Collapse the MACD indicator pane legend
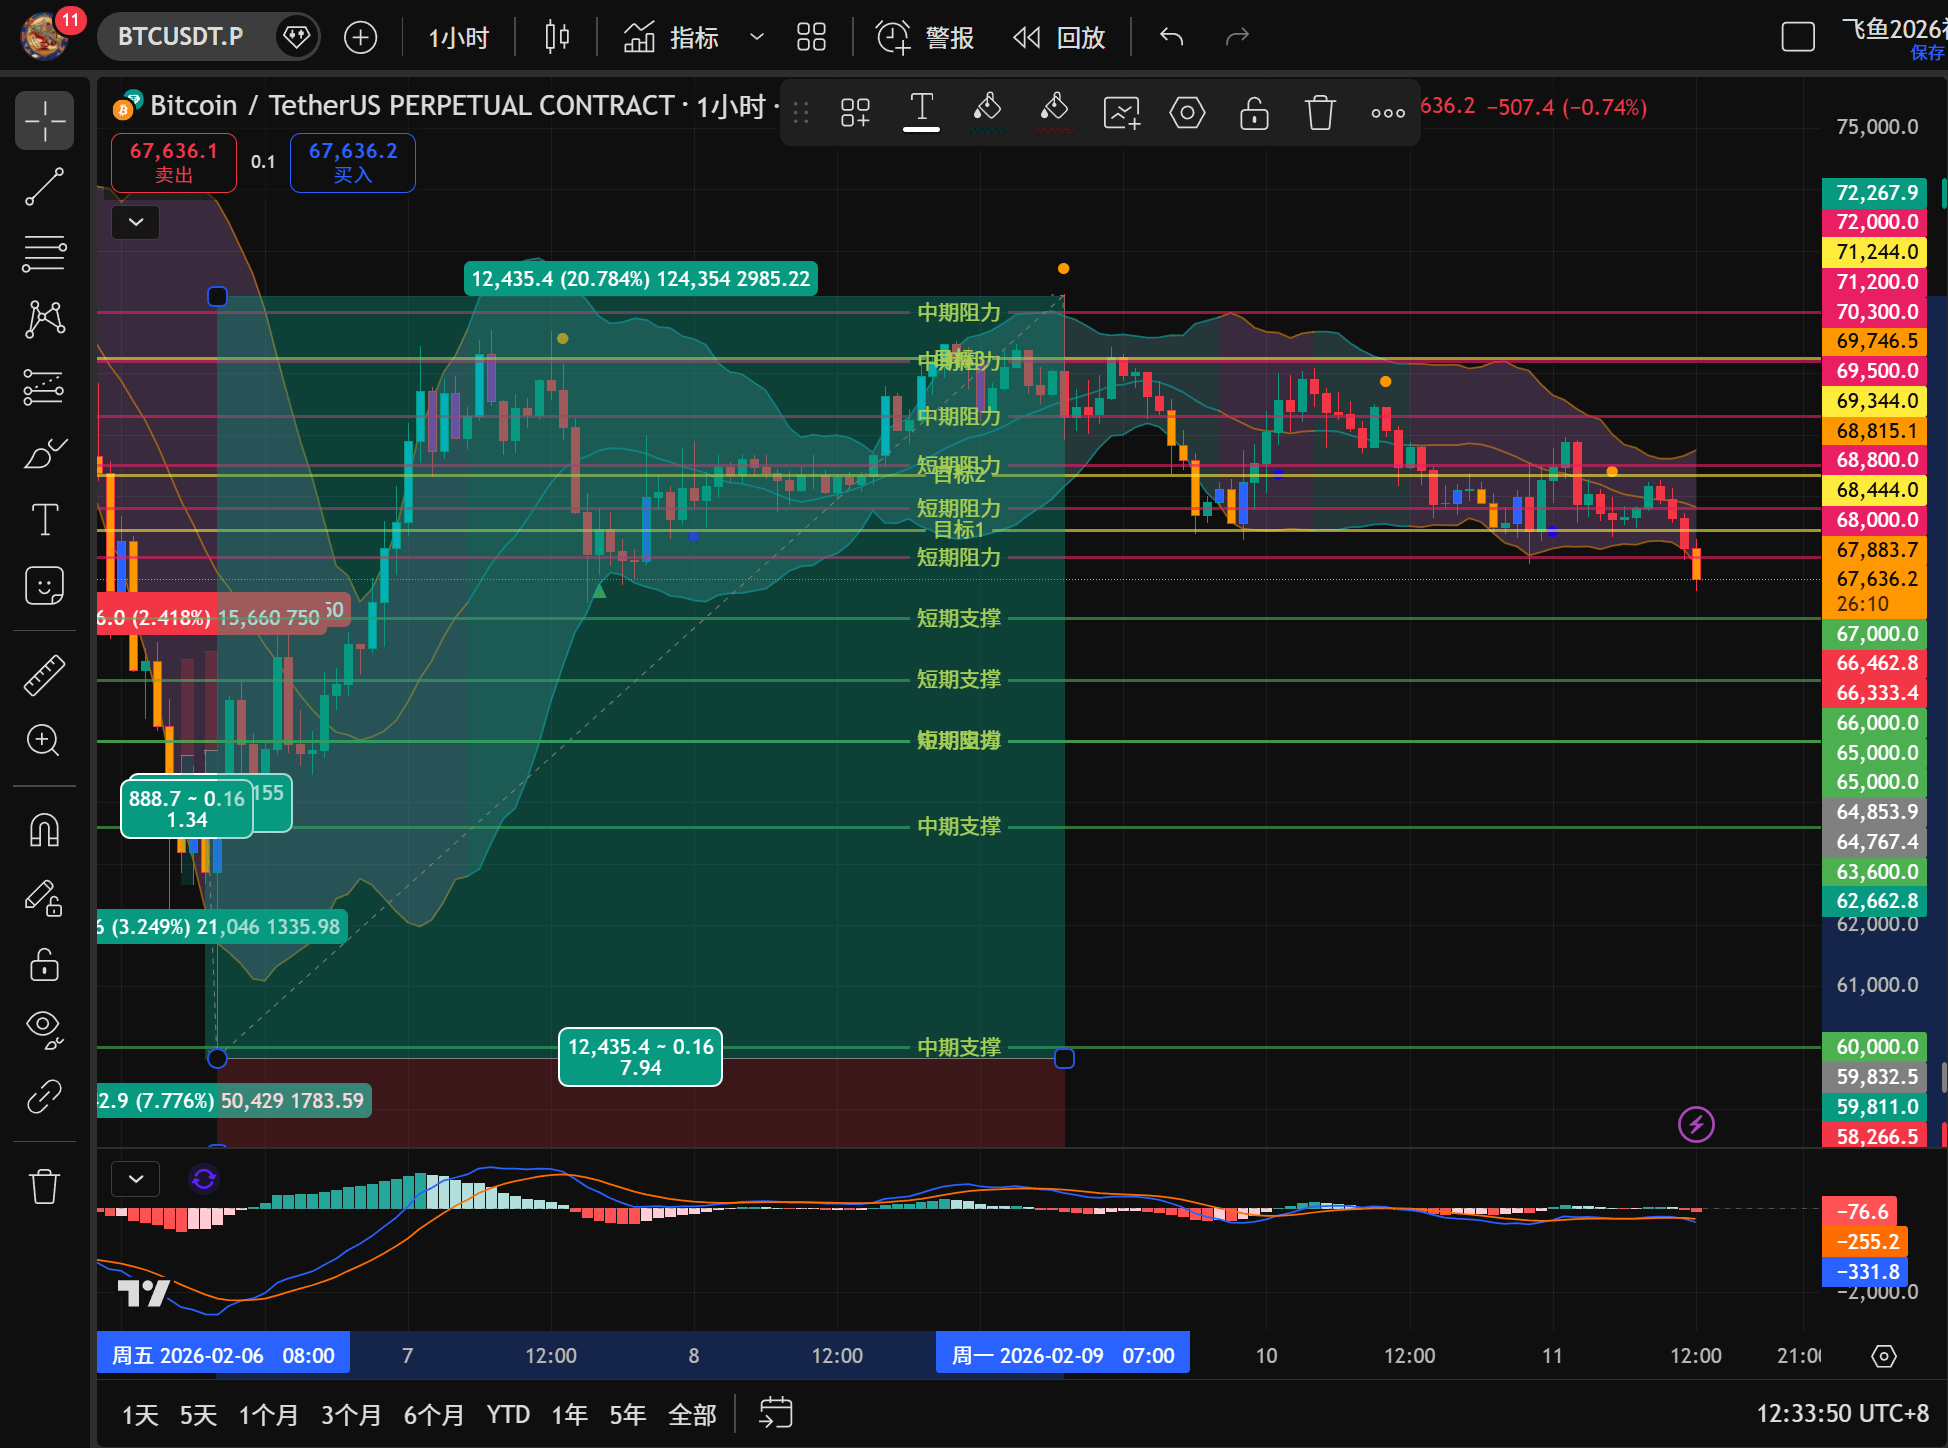 136,1179
